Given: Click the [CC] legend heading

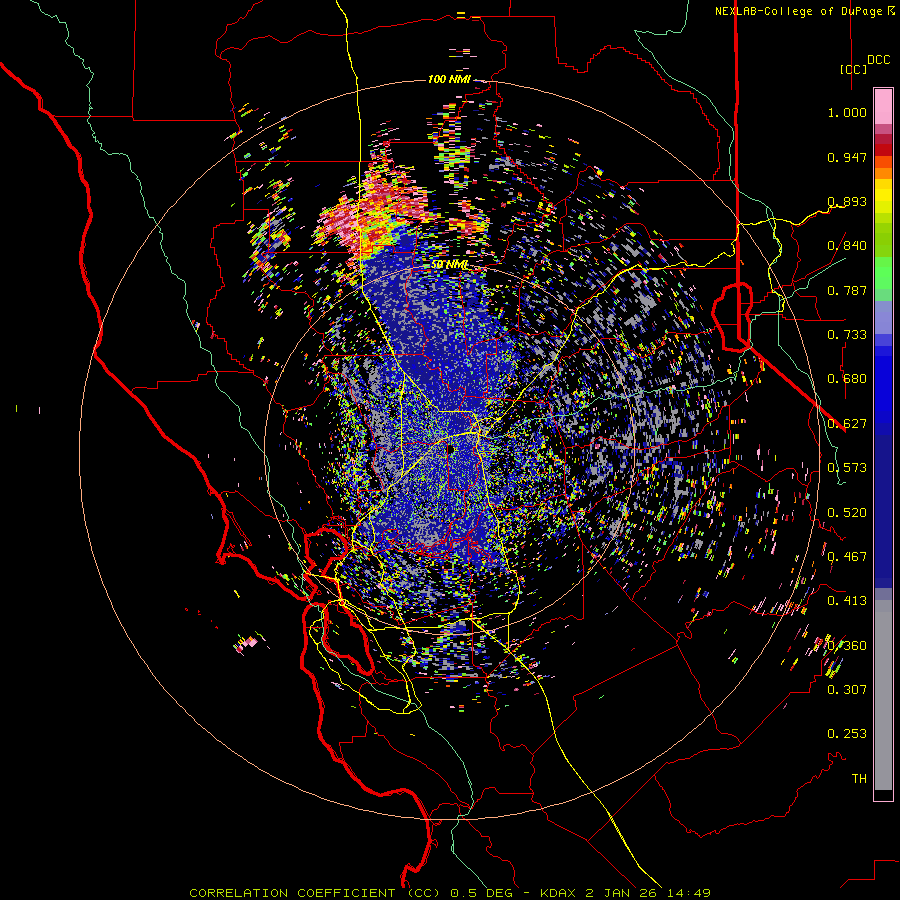Looking at the screenshot, I should click(854, 69).
